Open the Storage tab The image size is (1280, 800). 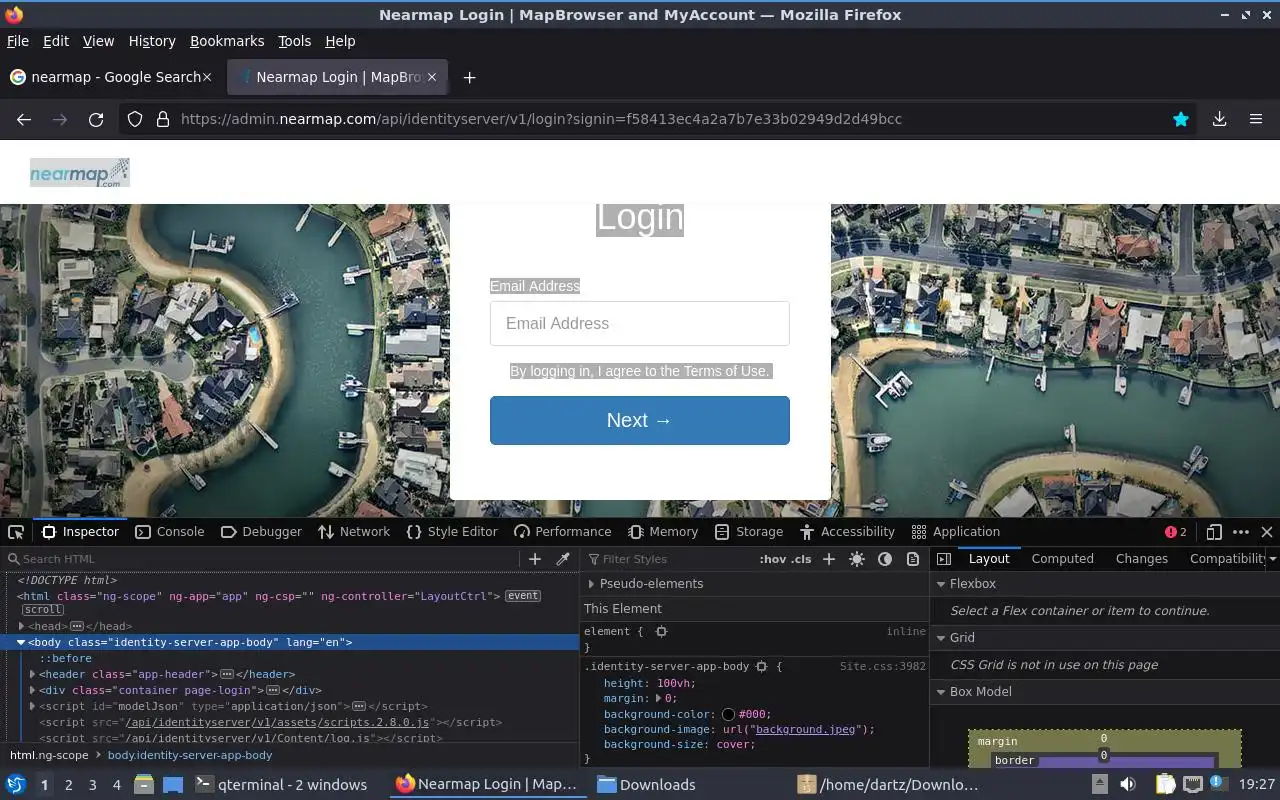pyautogui.click(x=749, y=532)
